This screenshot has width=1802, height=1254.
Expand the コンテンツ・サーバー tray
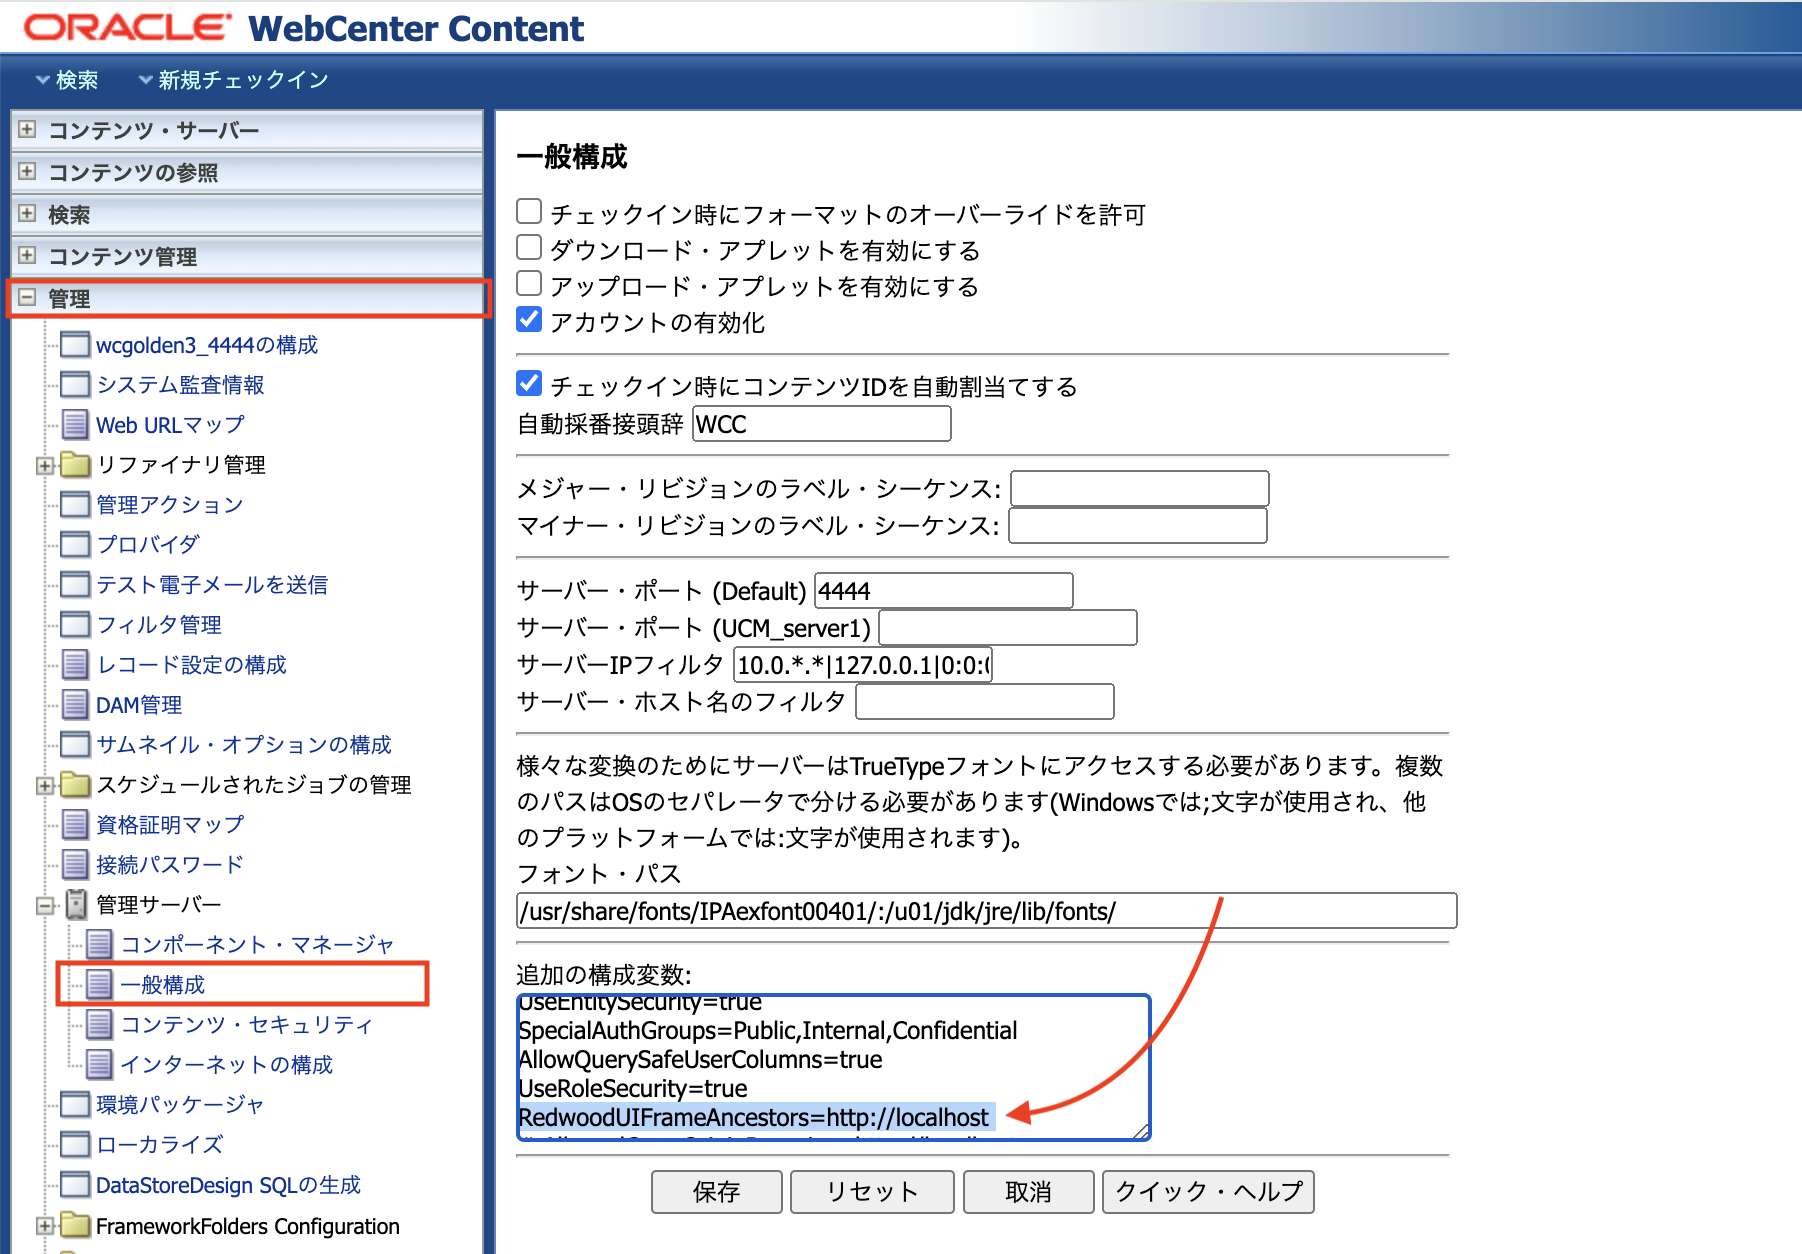click(27, 130)
